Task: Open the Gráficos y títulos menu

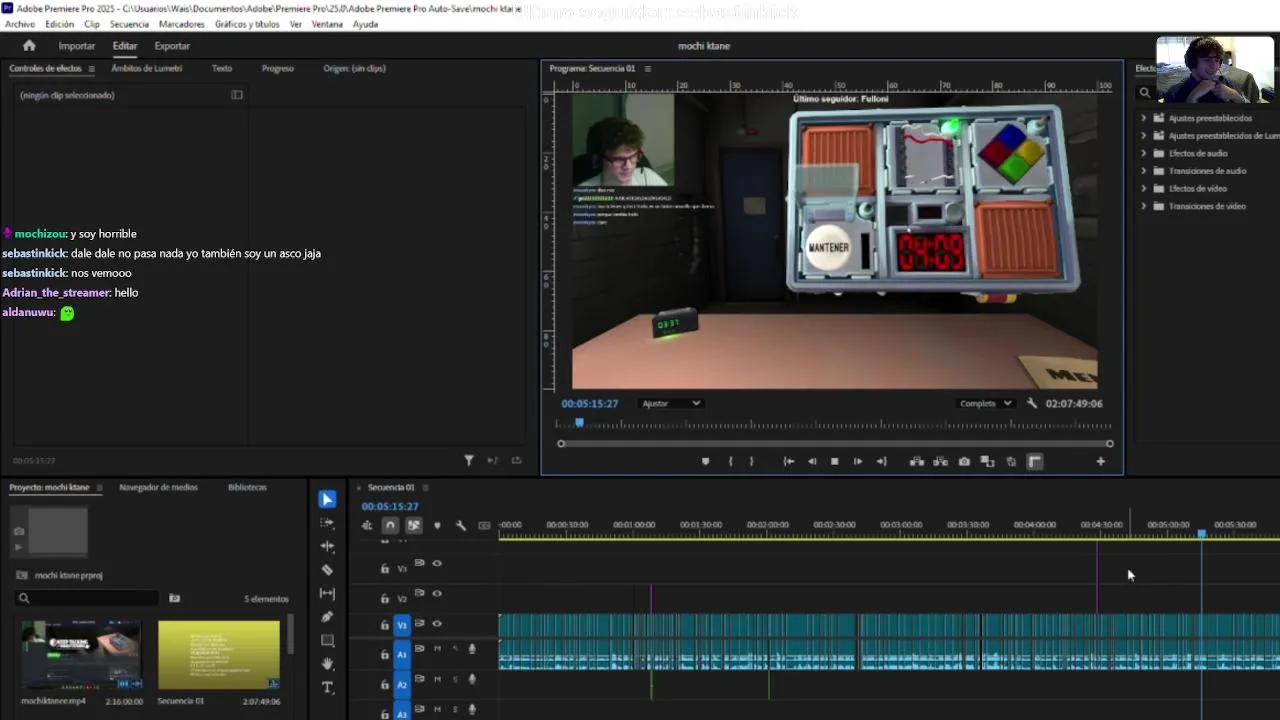Action: coord(247,24)
